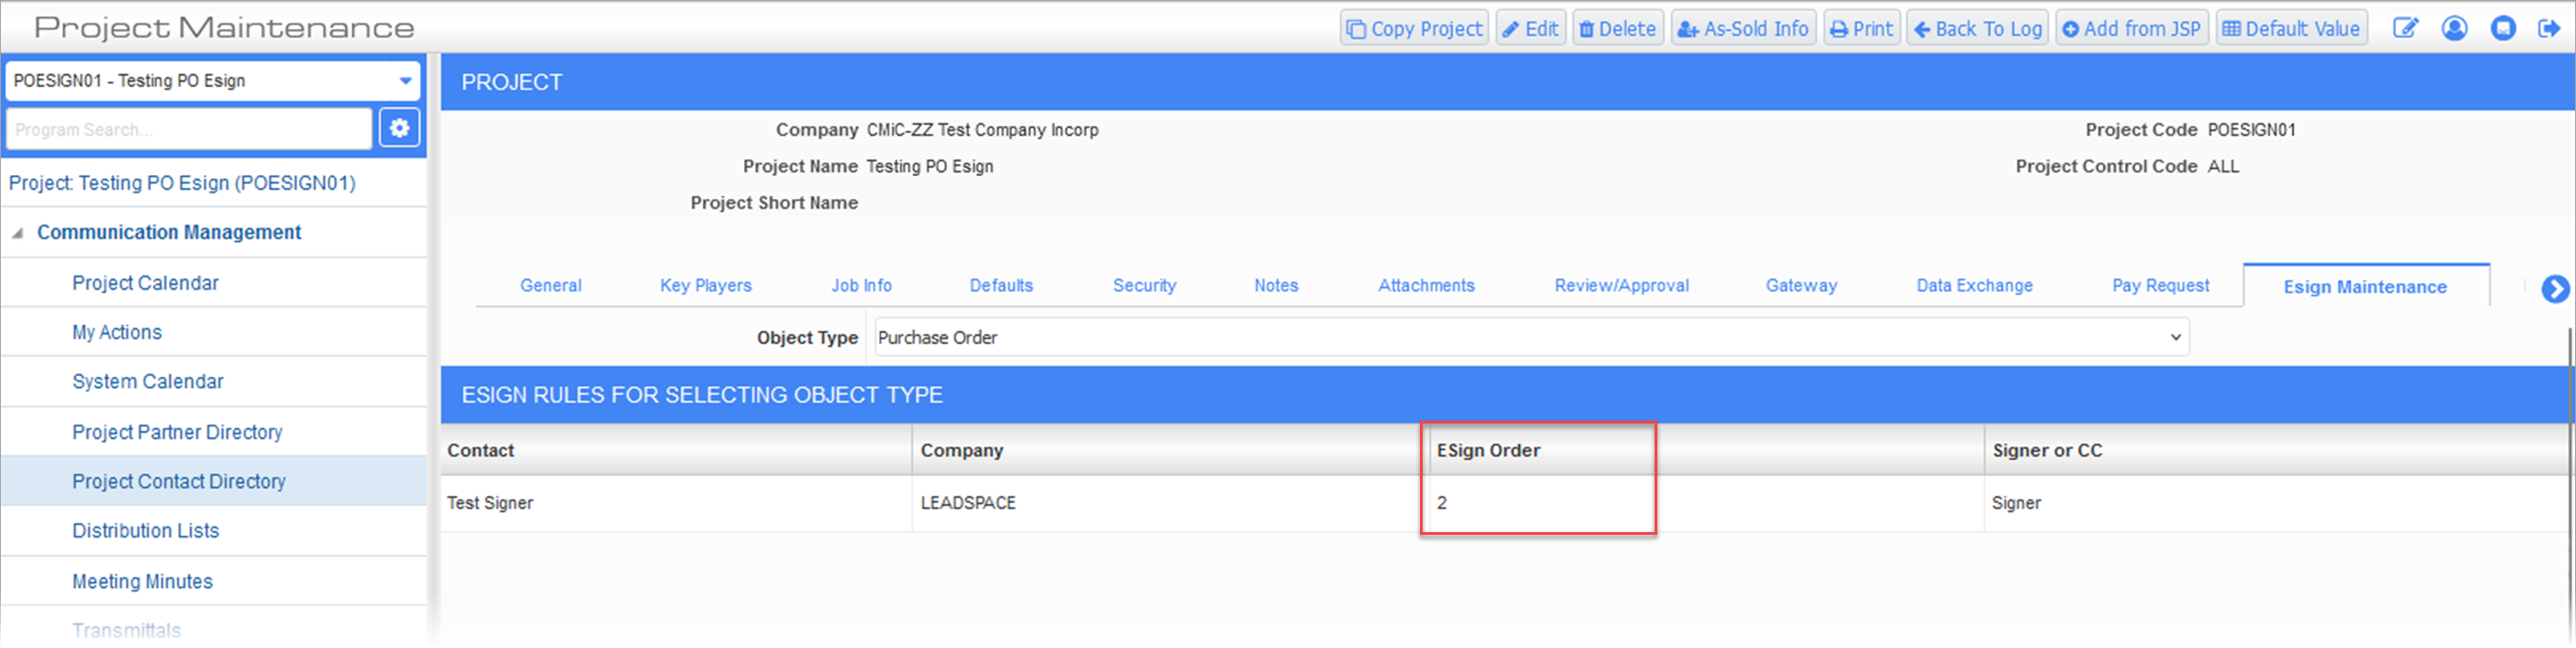This screenshot has height=648, width=2576.
Task: Open Project Calendar in sidebar
Action: [145, 283]
